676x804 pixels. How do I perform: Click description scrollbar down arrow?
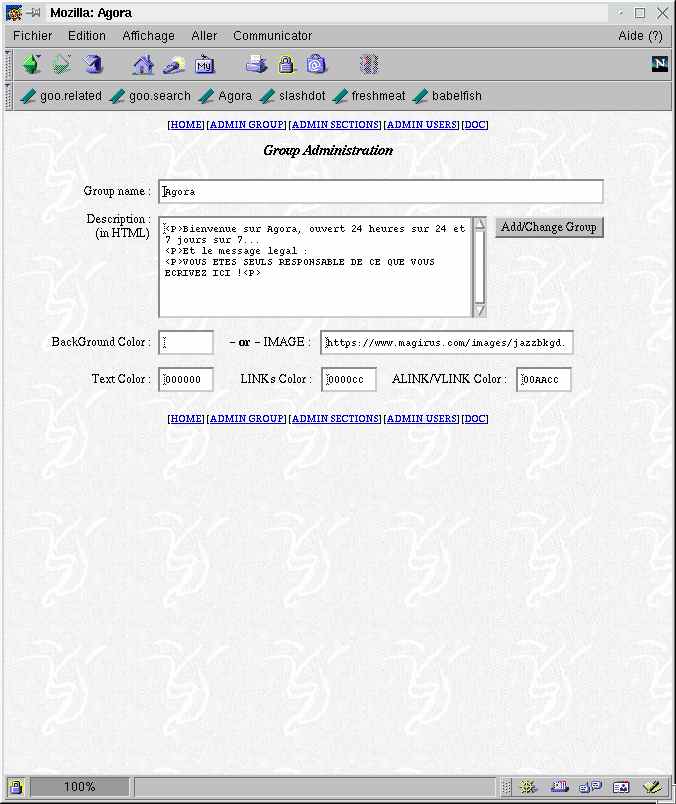(x=480, y=311)
